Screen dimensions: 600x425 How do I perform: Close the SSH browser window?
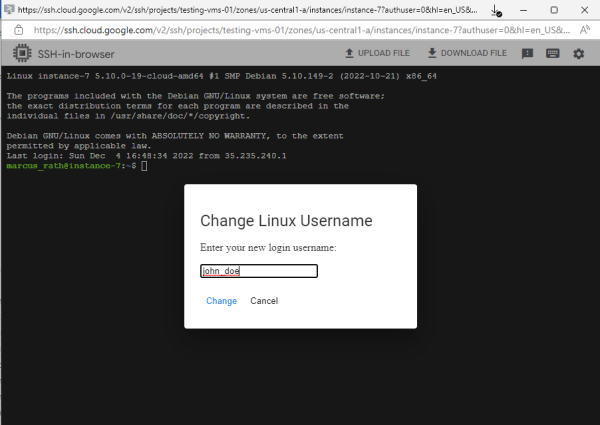tap(584, 10)
